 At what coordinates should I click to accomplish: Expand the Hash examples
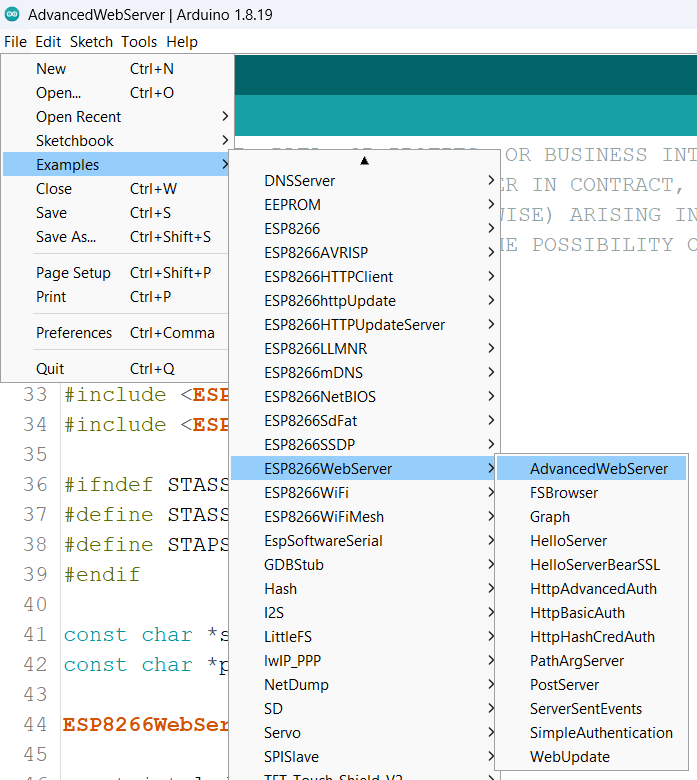click(x=364, y=588)
